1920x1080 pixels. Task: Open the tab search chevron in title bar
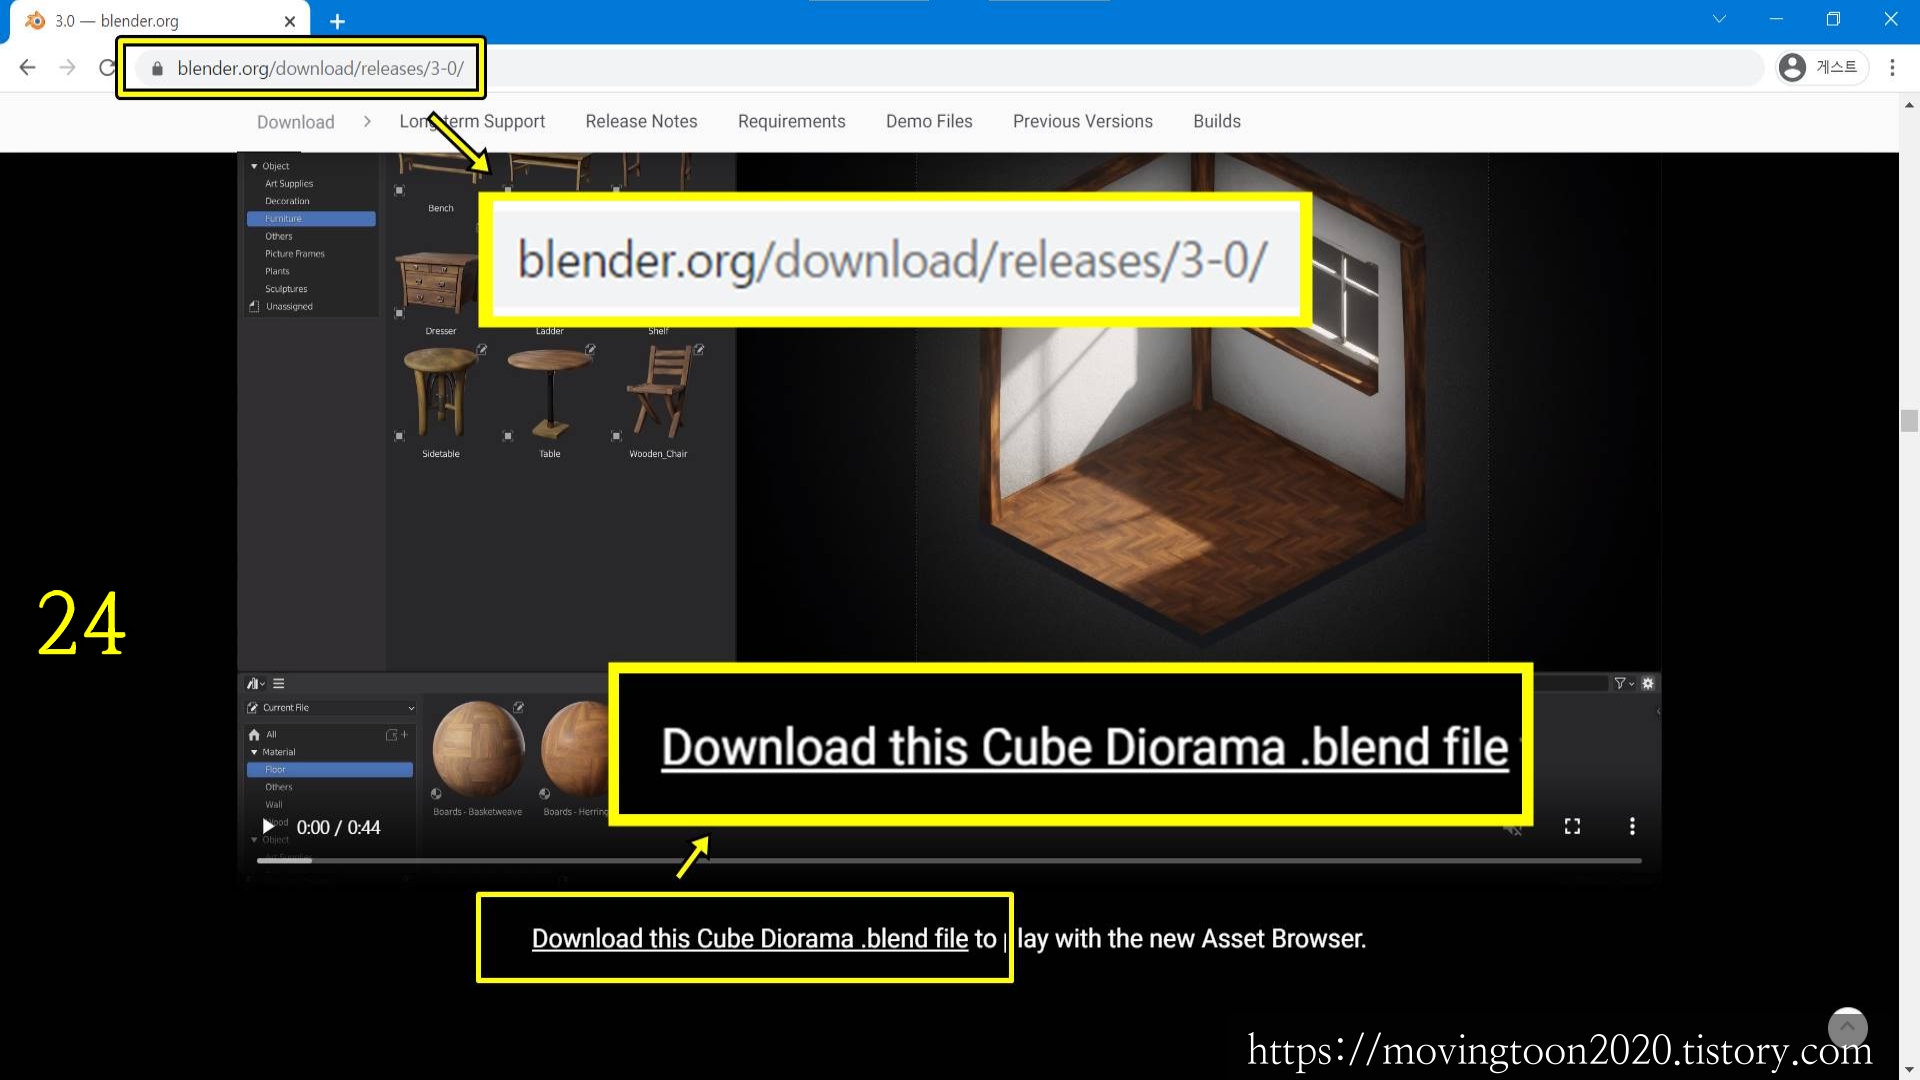(x=1719, y=19)
